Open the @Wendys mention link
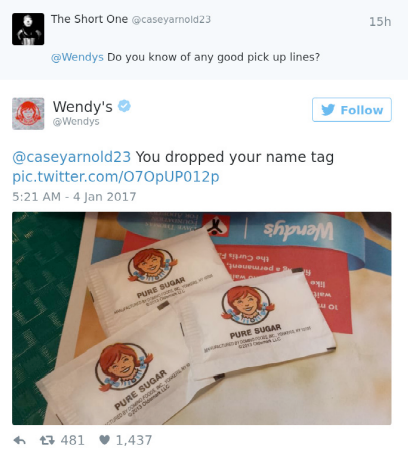408x456 pixels. tap(77, 57)
